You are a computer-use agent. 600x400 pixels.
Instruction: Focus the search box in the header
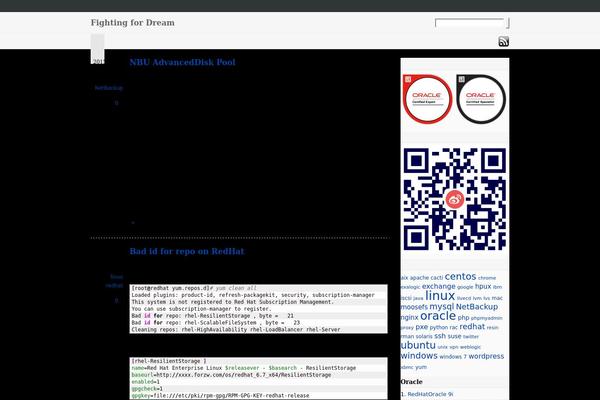point(470,23)
